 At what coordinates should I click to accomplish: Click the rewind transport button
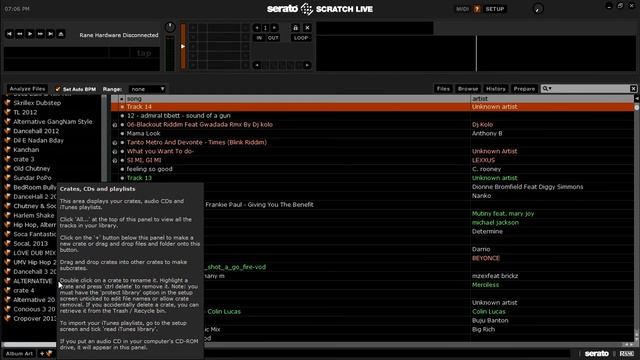20,34
